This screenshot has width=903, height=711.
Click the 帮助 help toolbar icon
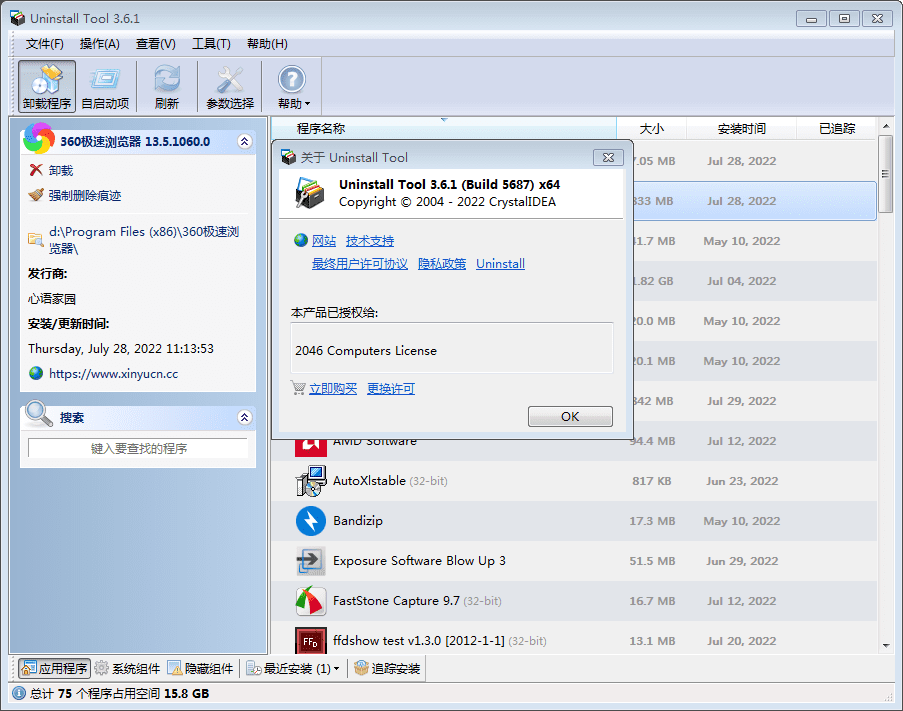click(x=293, y=86)
